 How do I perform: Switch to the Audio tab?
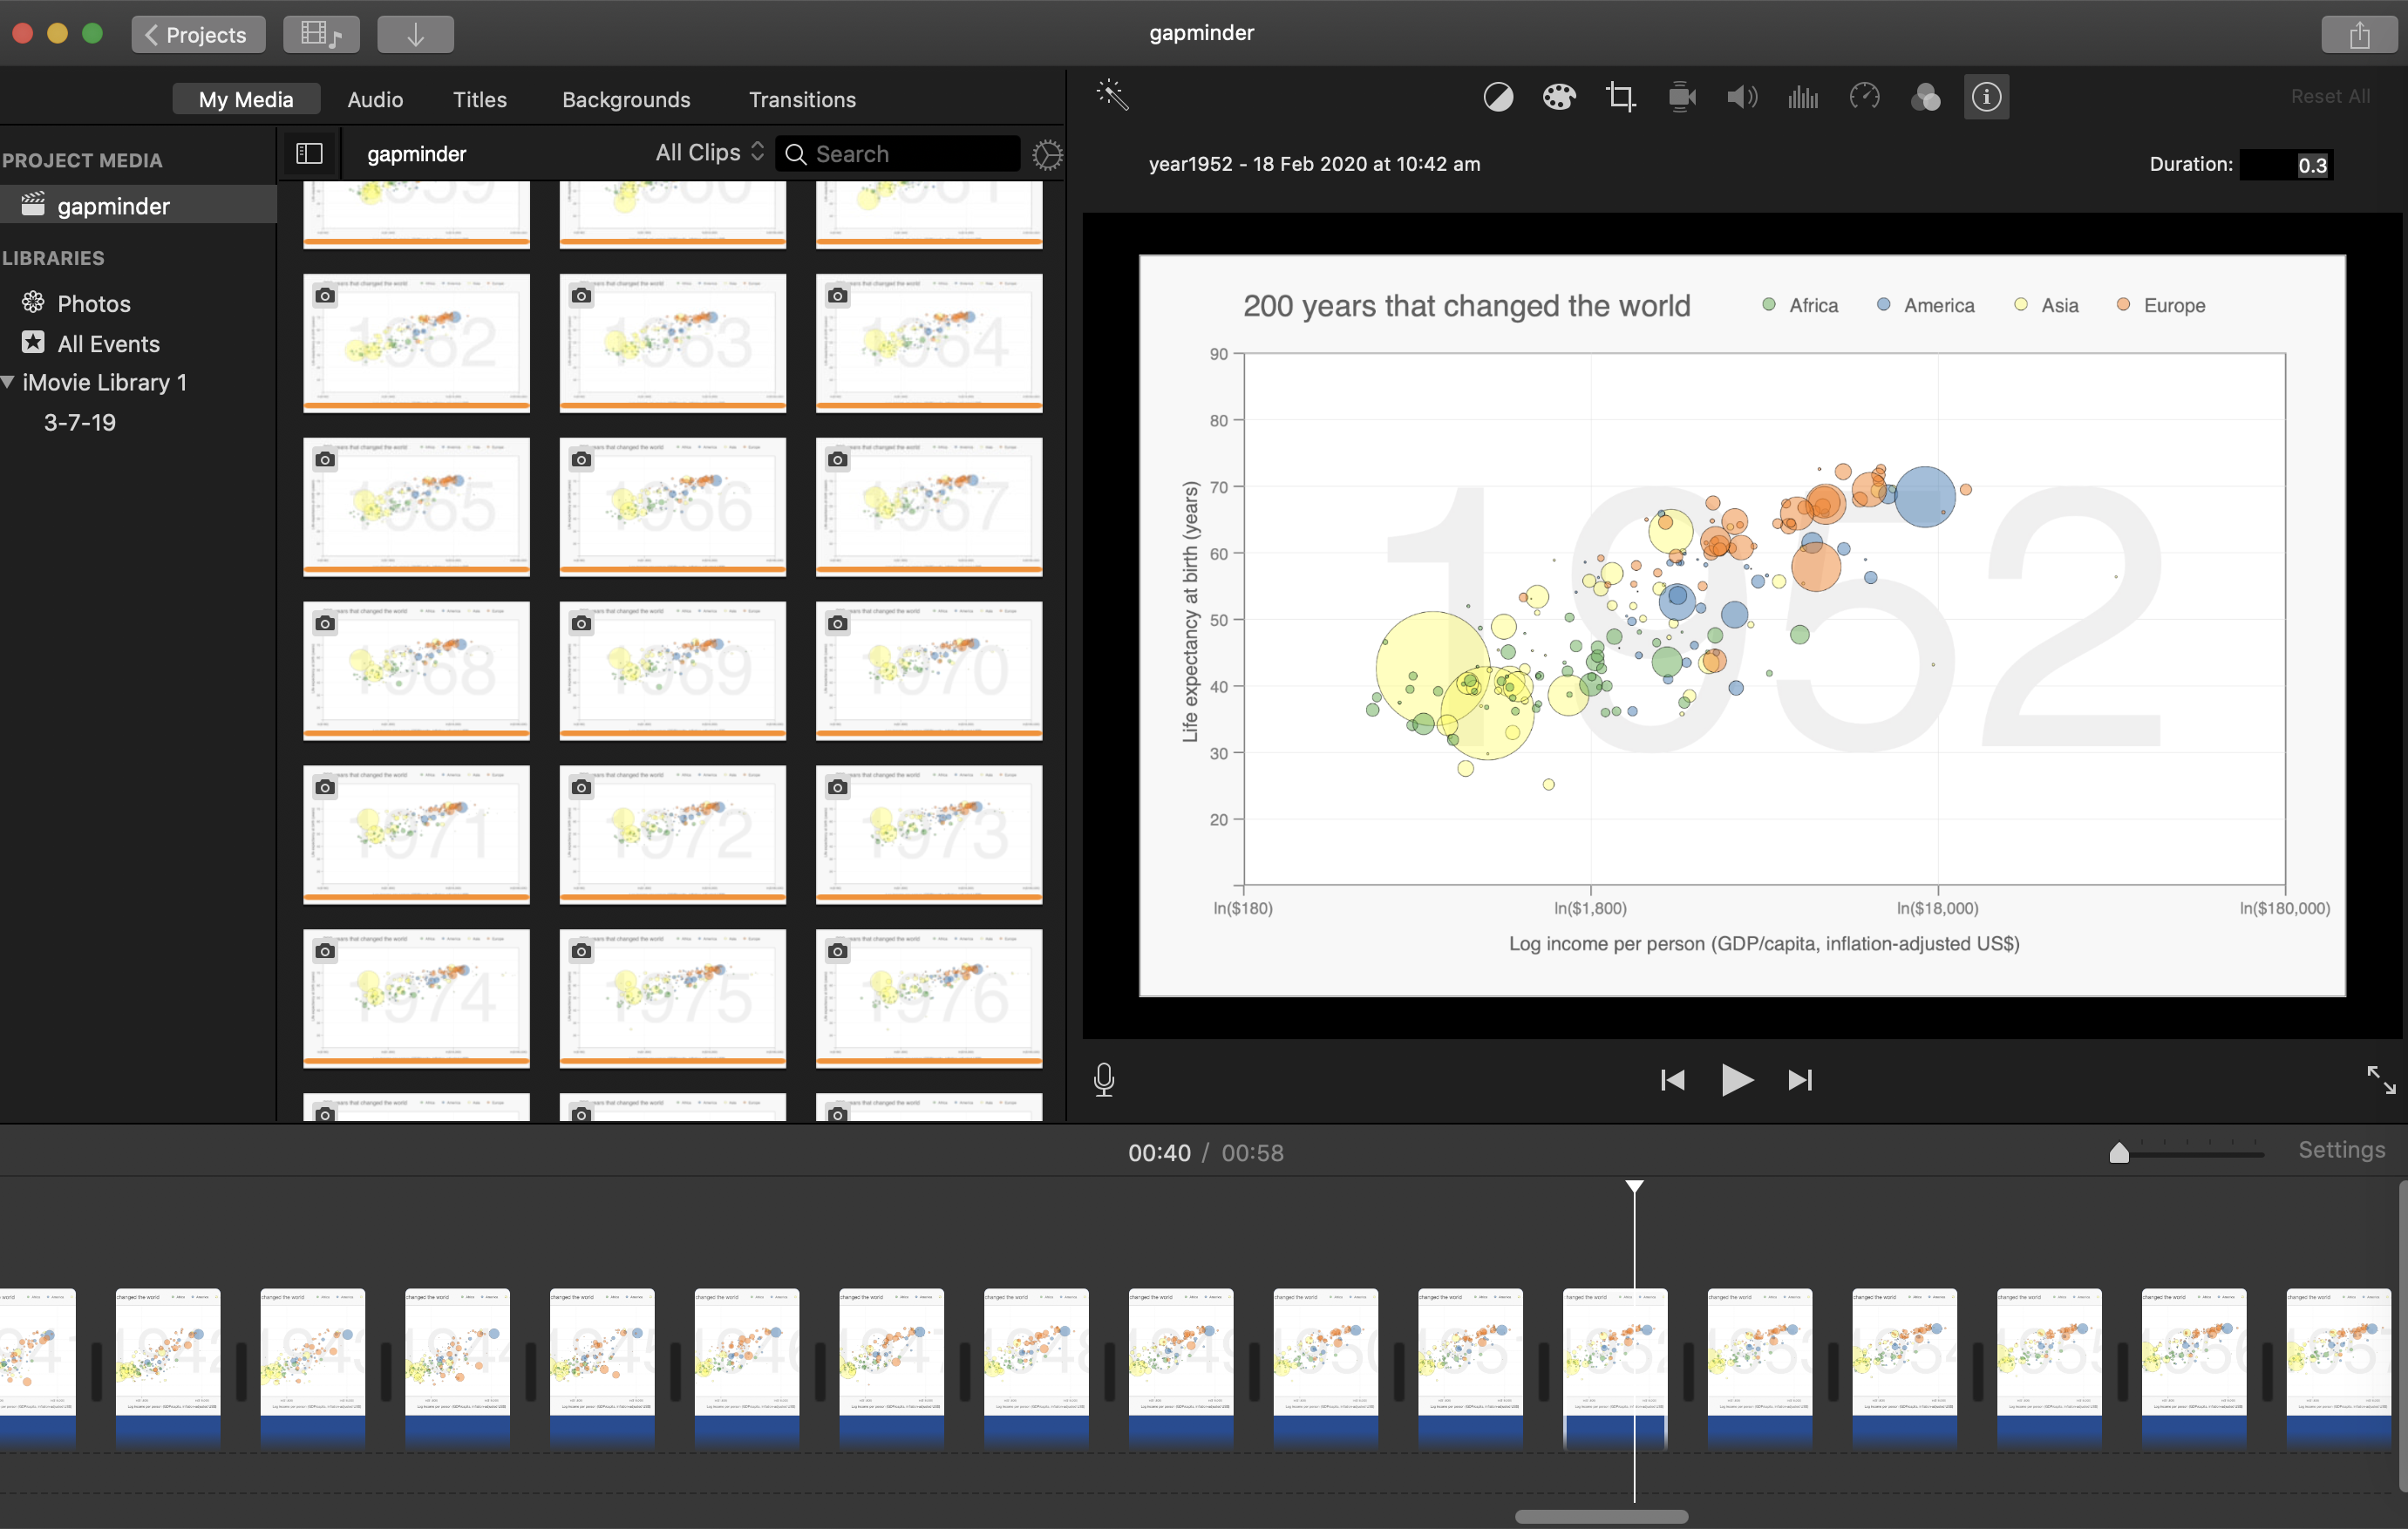point(375,99)
